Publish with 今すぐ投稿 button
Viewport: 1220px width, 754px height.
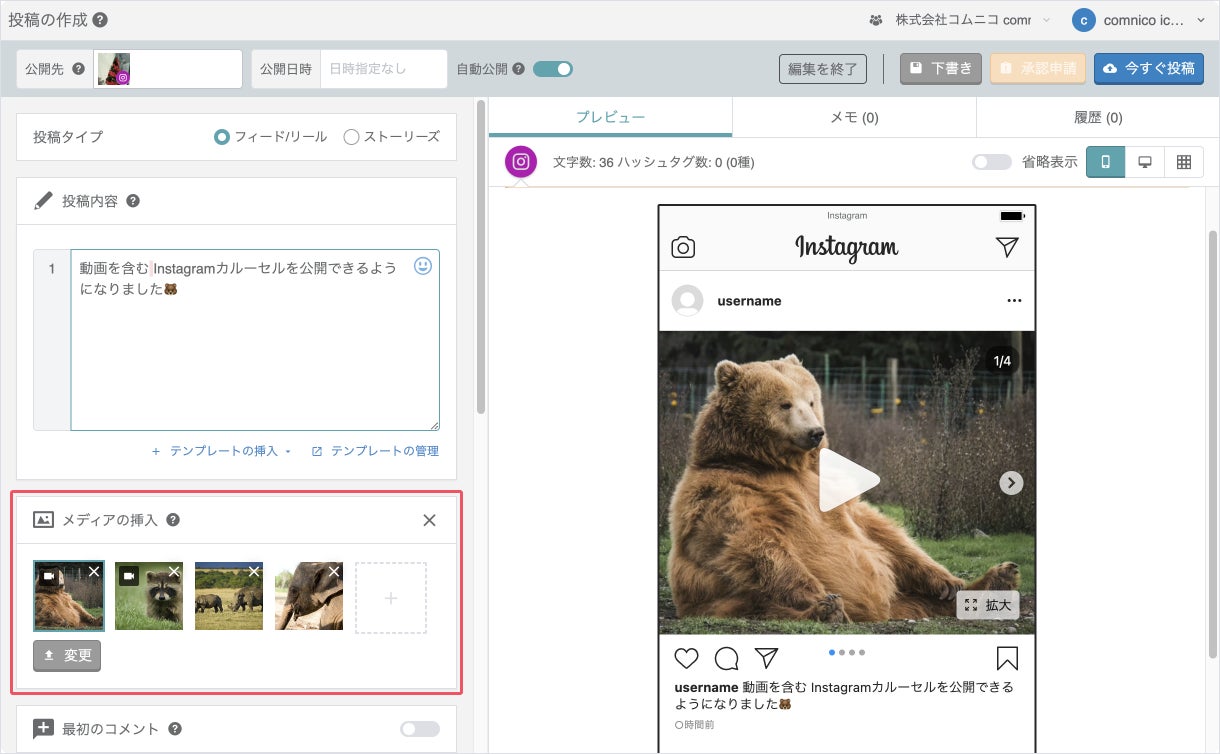(1149, 69)
